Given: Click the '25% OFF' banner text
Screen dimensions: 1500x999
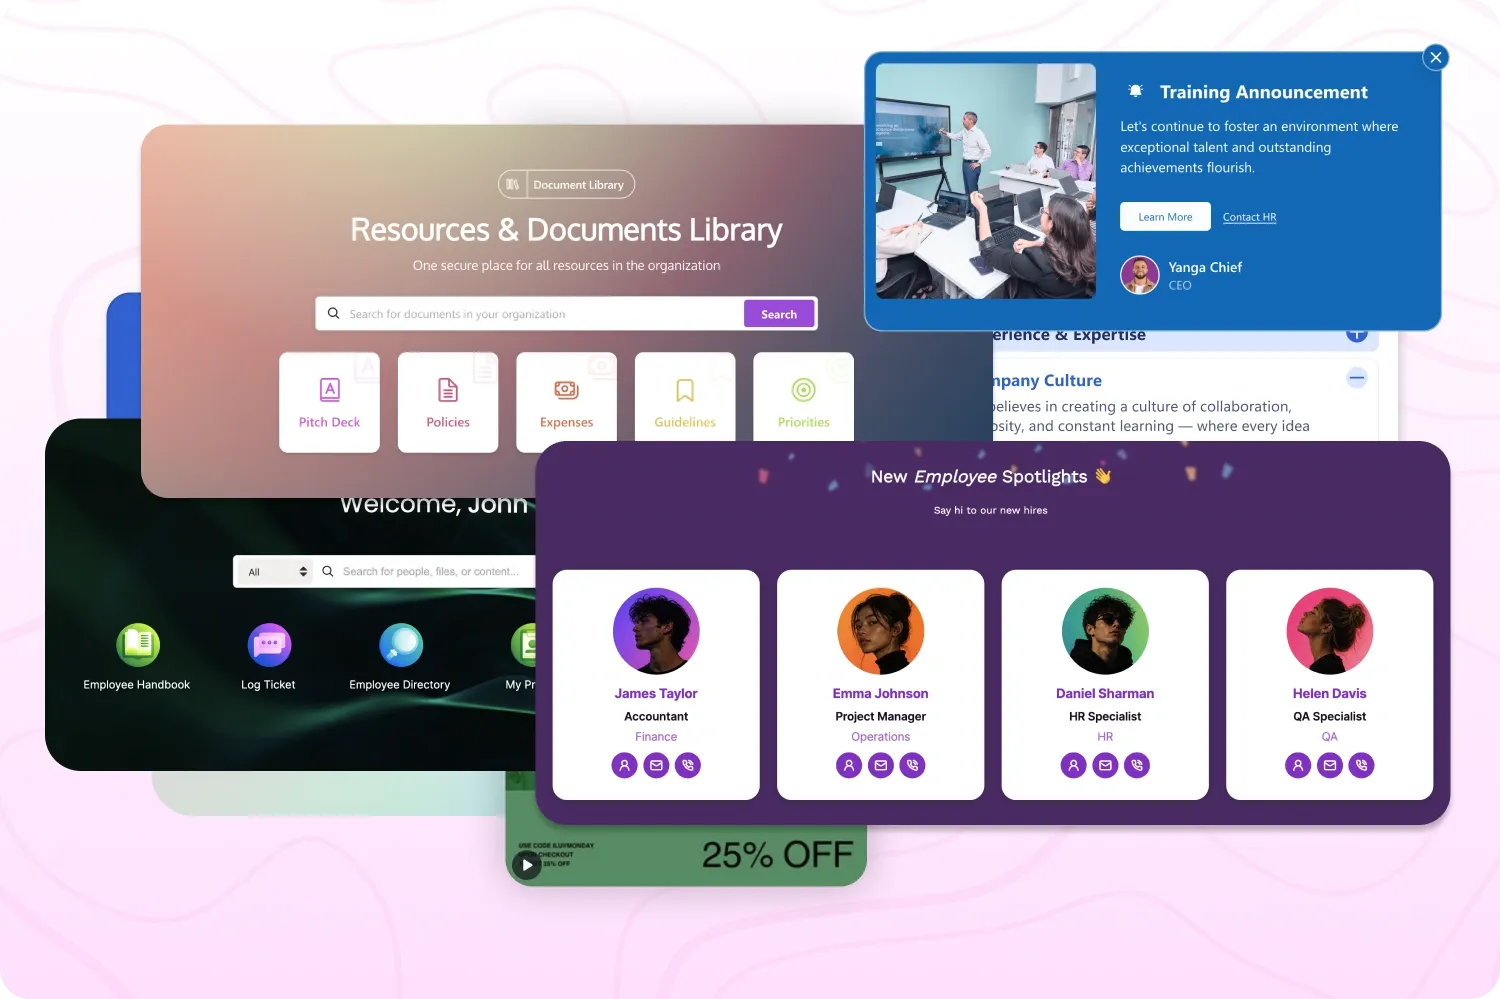Looking at the screenshot, I should point(778,855).
